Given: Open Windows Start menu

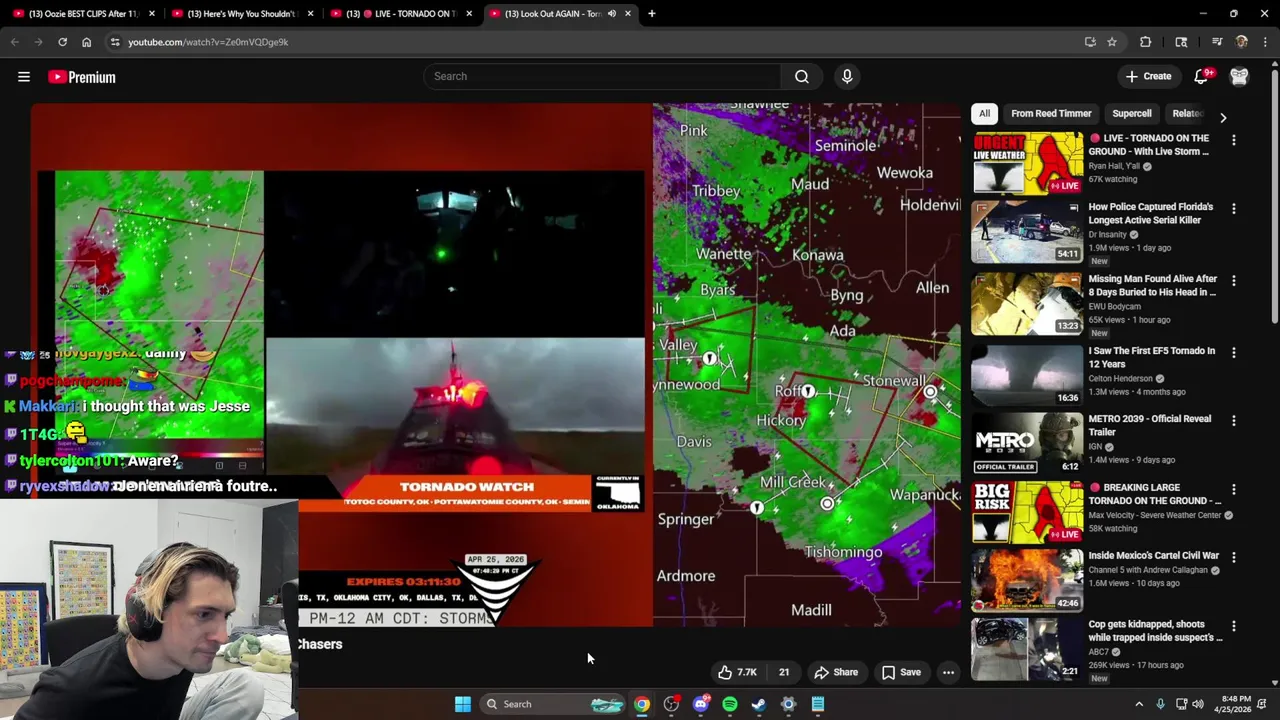Looking at the screenshot, I should pyautogui.click(x=463, y=704).
